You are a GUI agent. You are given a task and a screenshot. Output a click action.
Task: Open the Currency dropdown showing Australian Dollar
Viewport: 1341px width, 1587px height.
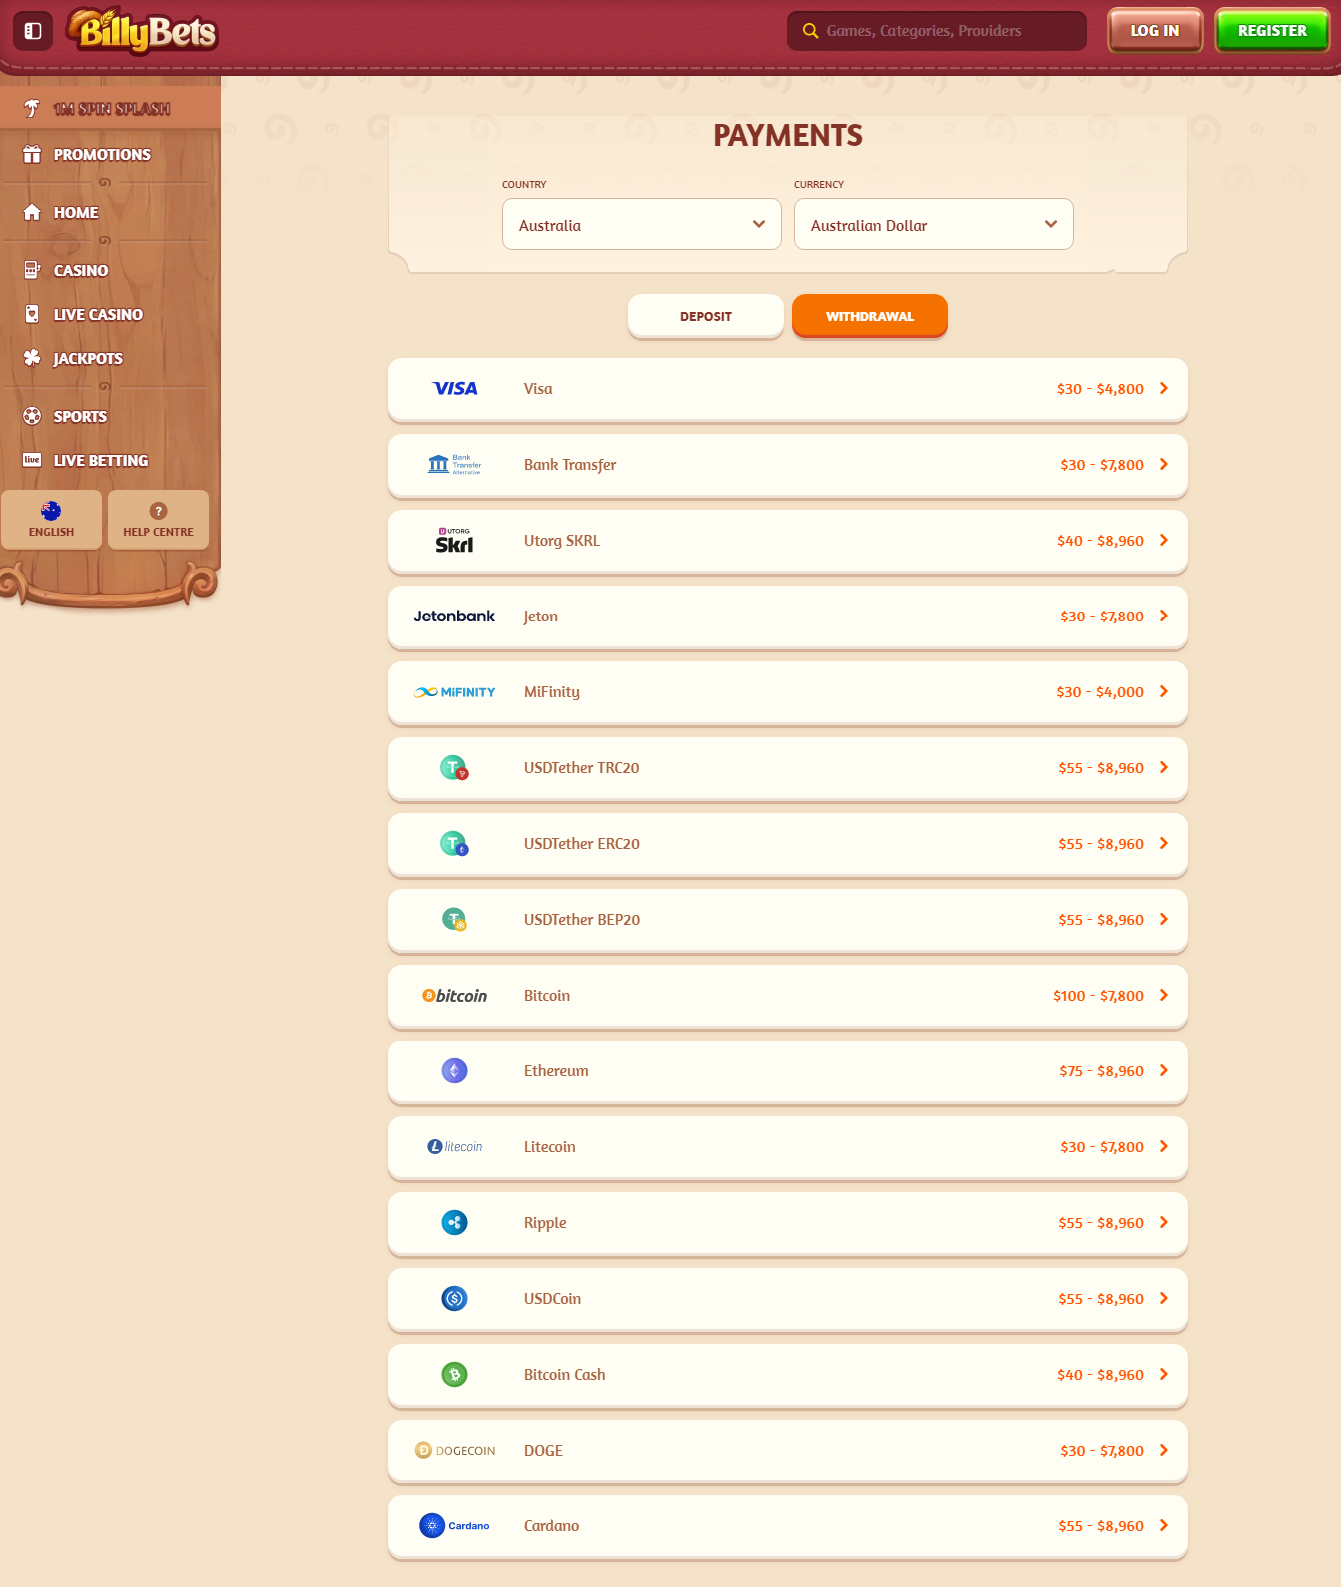(x=934, y=224)
